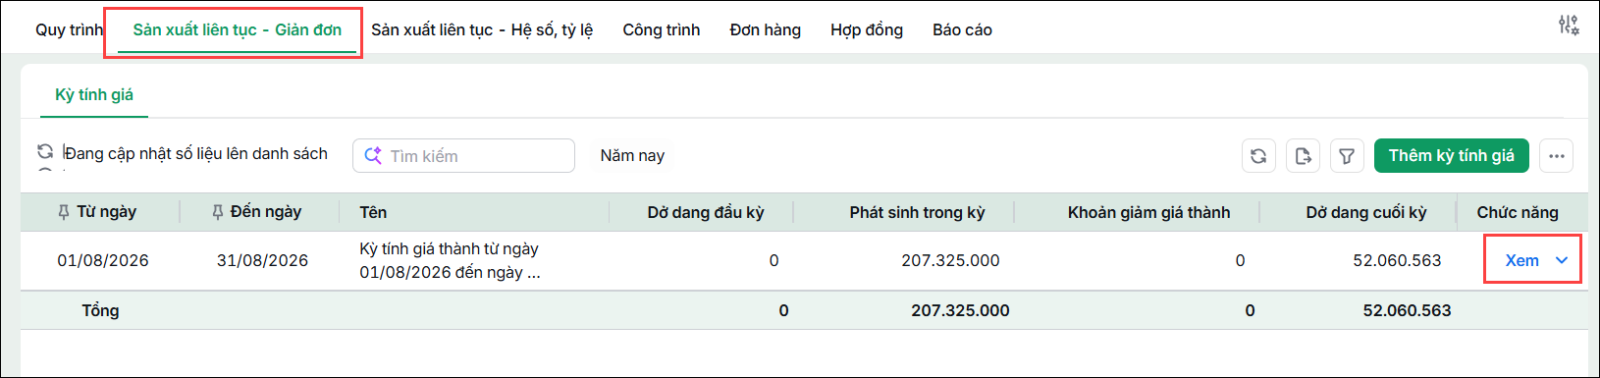Open the three-dots more options button

(x=1556, y=156)
